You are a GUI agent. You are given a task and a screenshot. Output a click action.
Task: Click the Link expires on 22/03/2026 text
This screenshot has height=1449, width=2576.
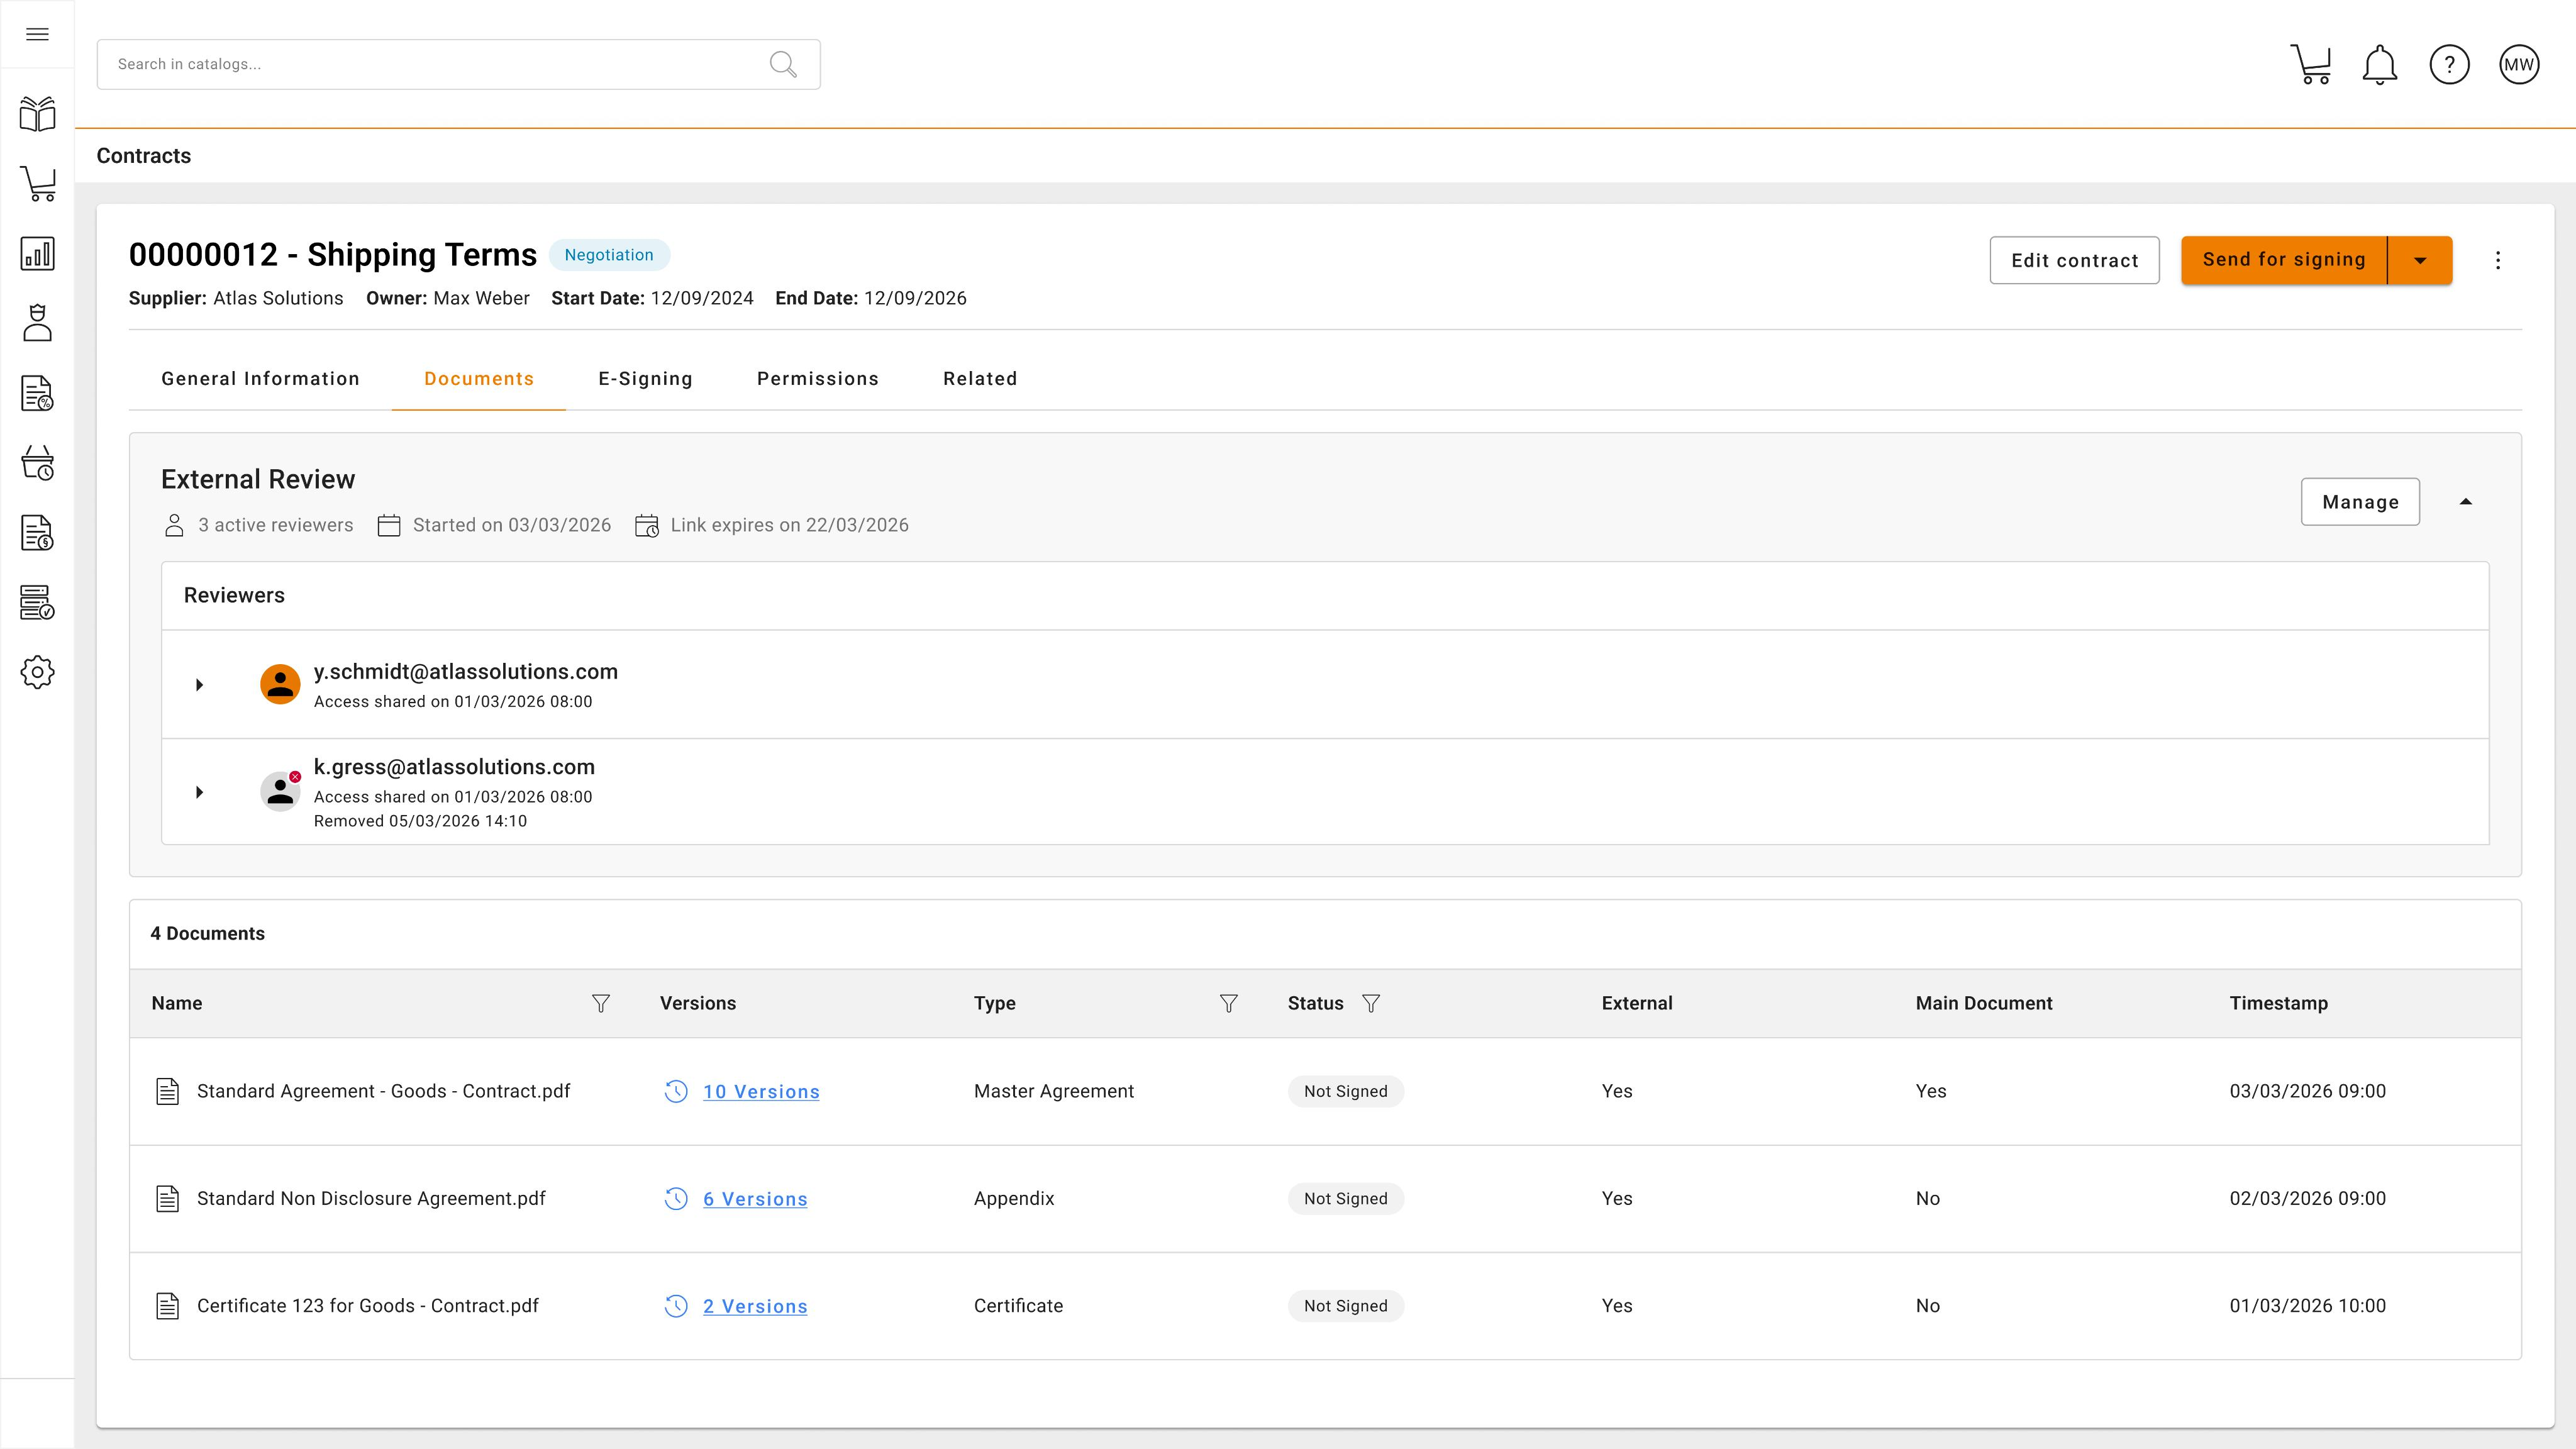789,525
